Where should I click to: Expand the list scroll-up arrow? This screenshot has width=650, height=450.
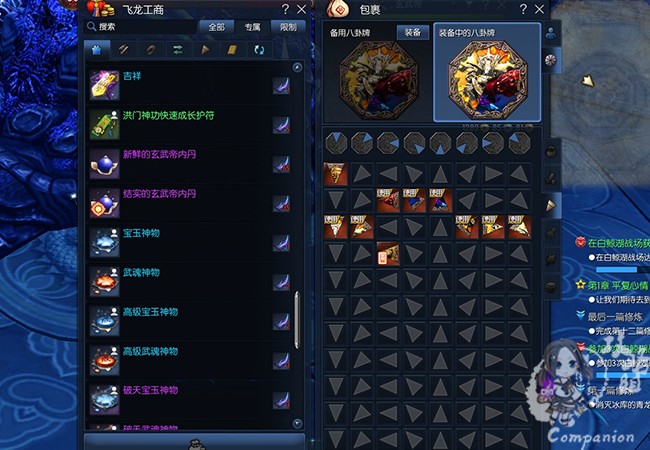[297, 67]
